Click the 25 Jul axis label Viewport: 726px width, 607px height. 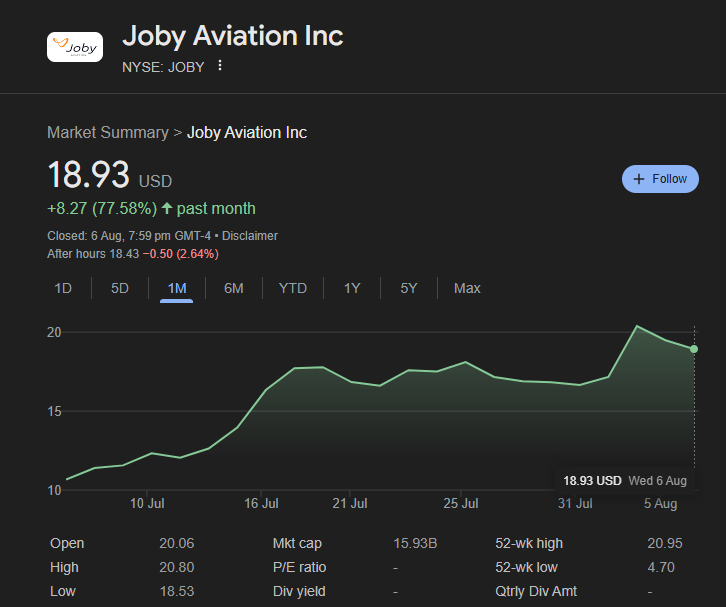461,503
